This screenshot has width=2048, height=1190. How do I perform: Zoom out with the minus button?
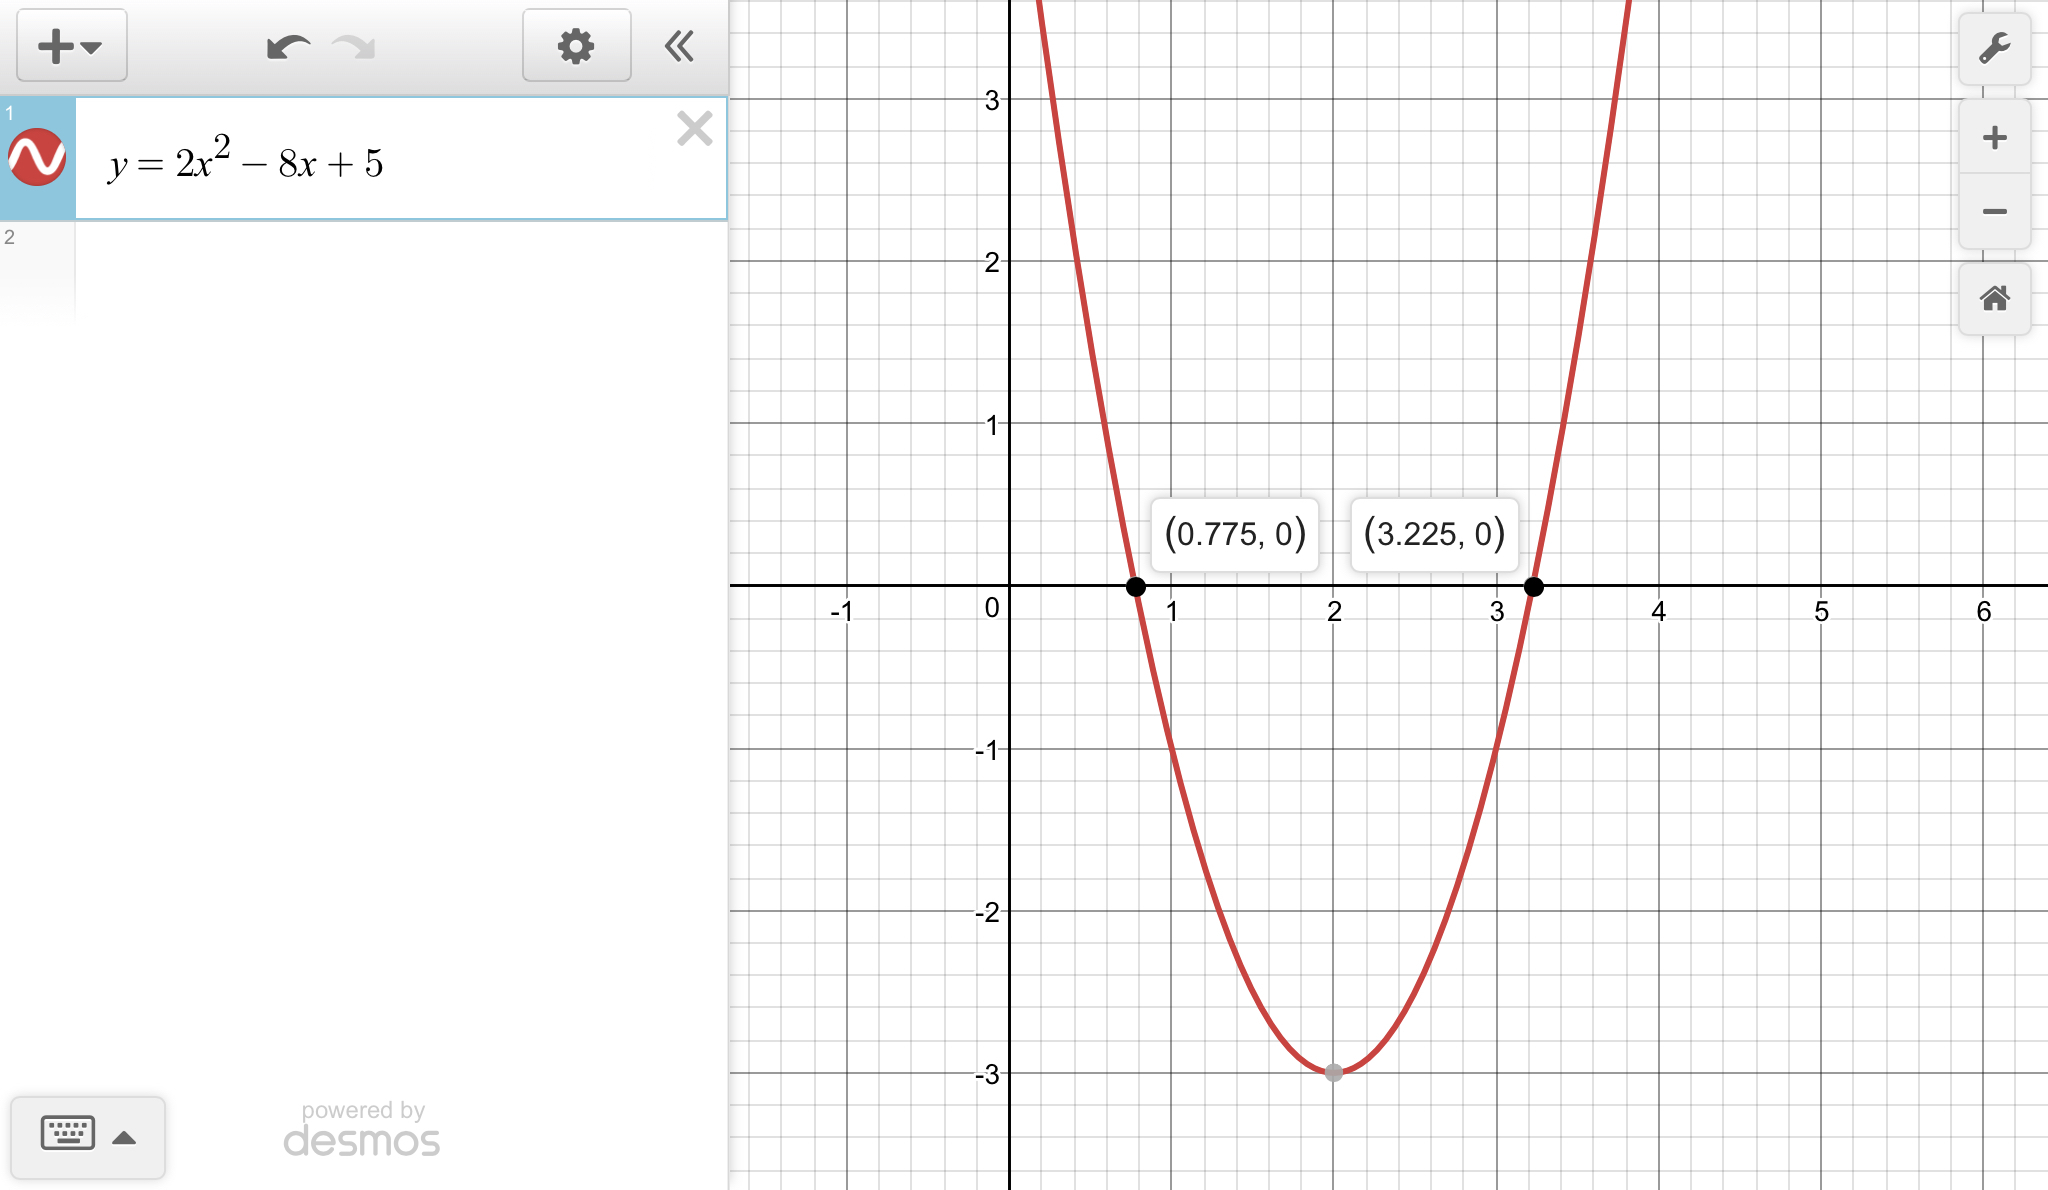tap(1994, 211)
